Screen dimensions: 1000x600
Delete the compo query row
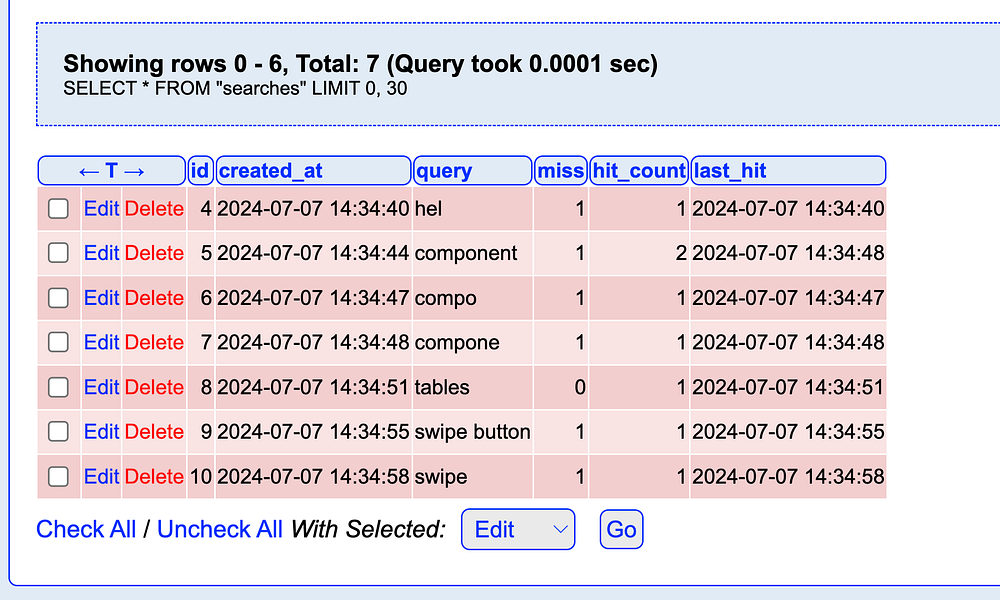154,298
